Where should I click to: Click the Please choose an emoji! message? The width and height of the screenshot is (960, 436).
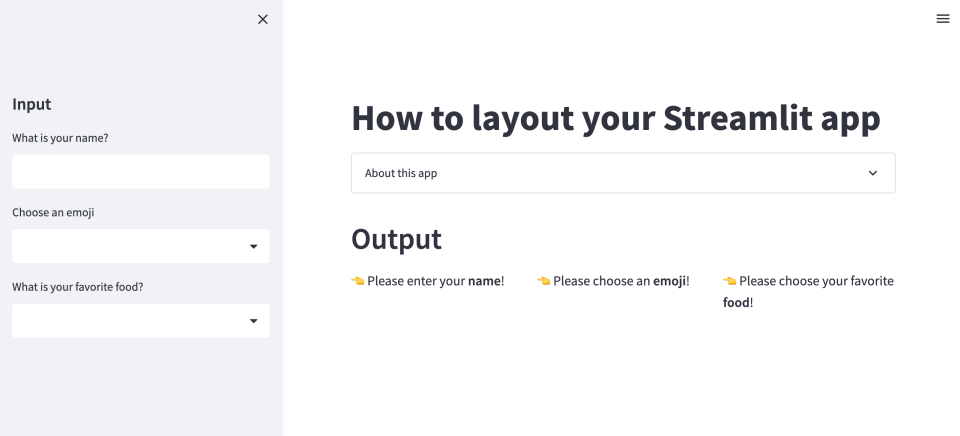pyautogui.click(x=621, y=281)
